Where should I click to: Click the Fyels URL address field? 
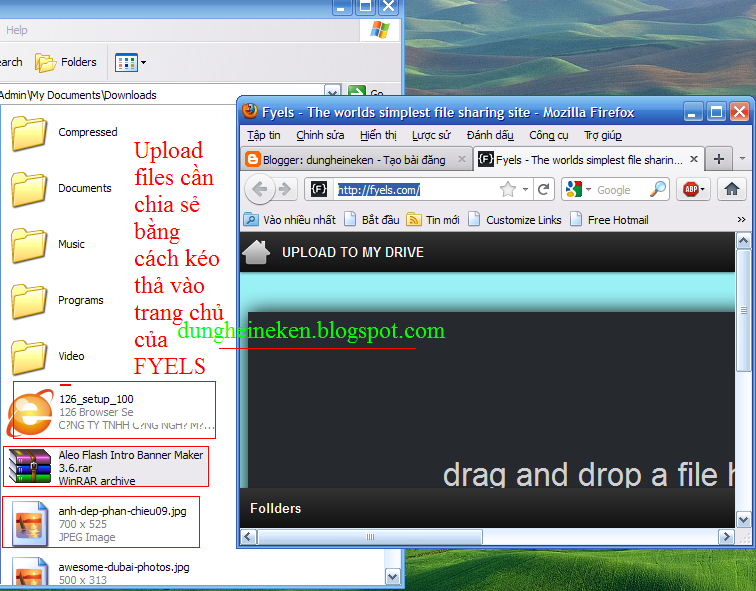pos(416,189)
